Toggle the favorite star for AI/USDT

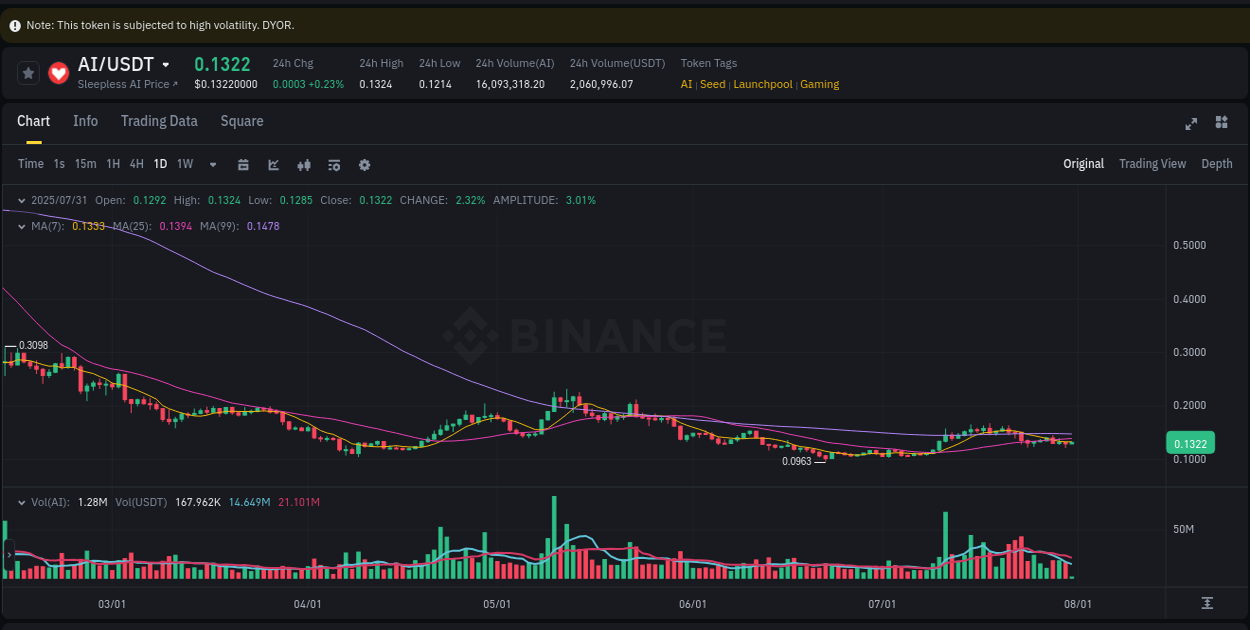point(28,72)
